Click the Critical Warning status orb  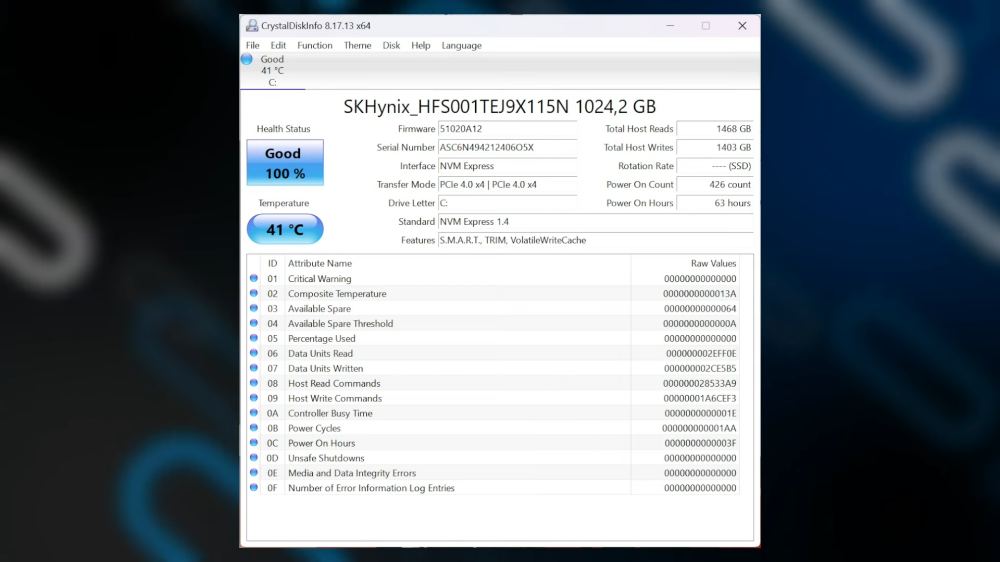point(254,279)
